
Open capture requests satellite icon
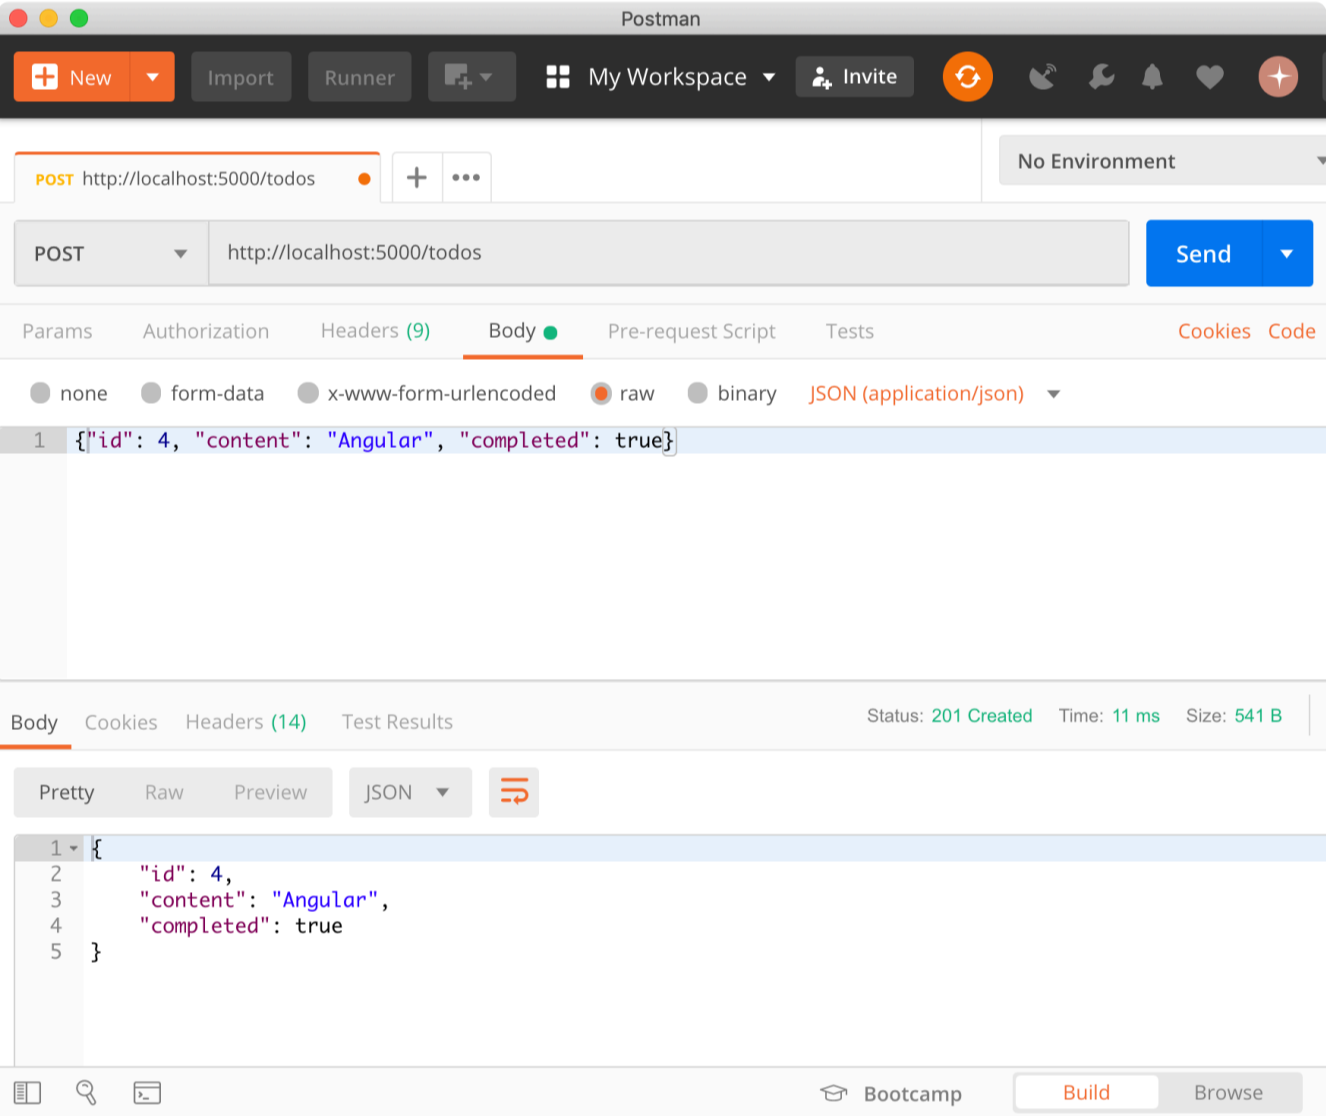(x=1043, y=77)
